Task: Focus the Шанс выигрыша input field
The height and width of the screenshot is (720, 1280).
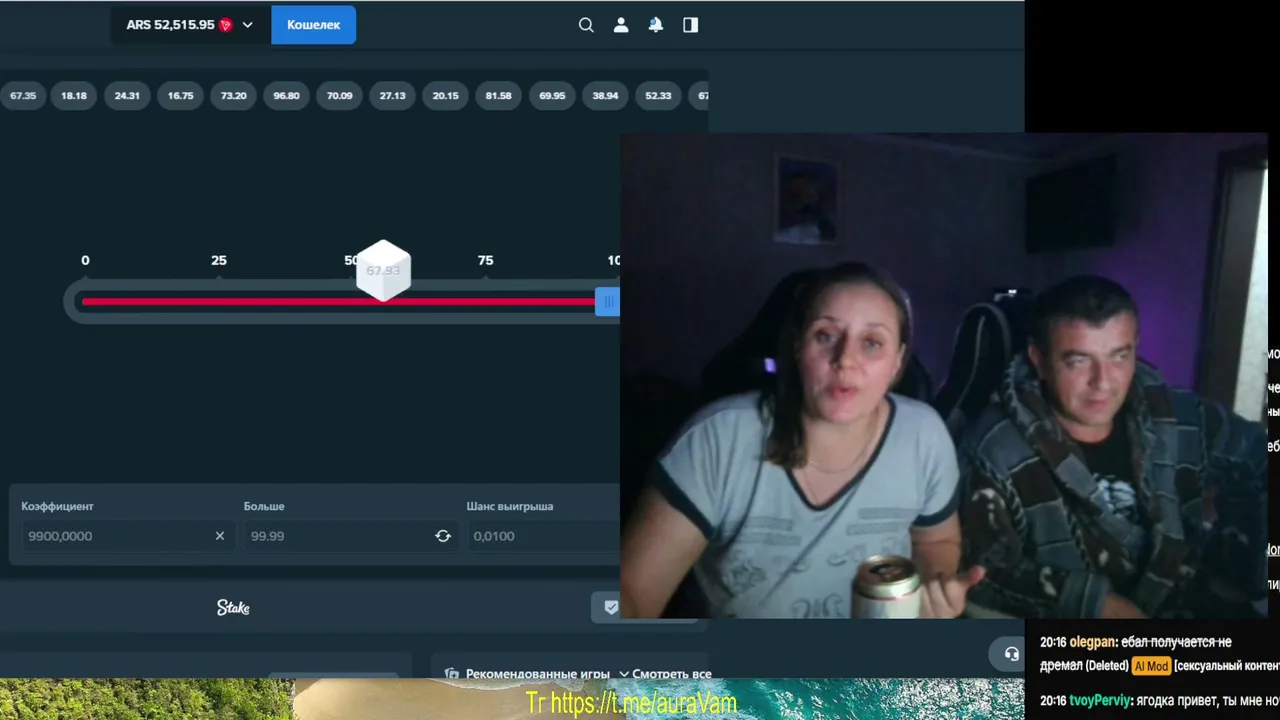Action: 542,536
